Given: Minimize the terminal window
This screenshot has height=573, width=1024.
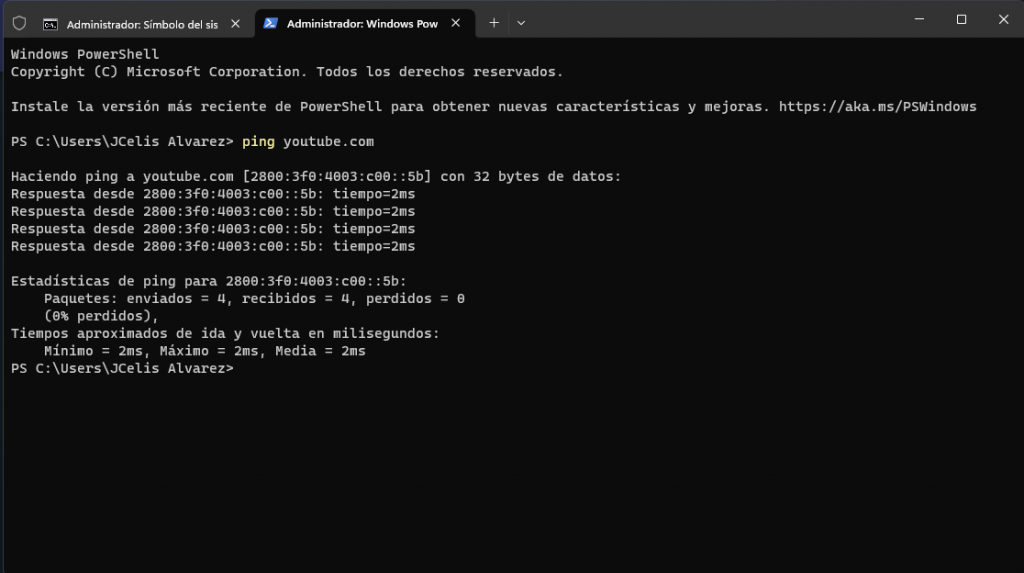Looking at the screenshot, I should (x=915, y=19).
